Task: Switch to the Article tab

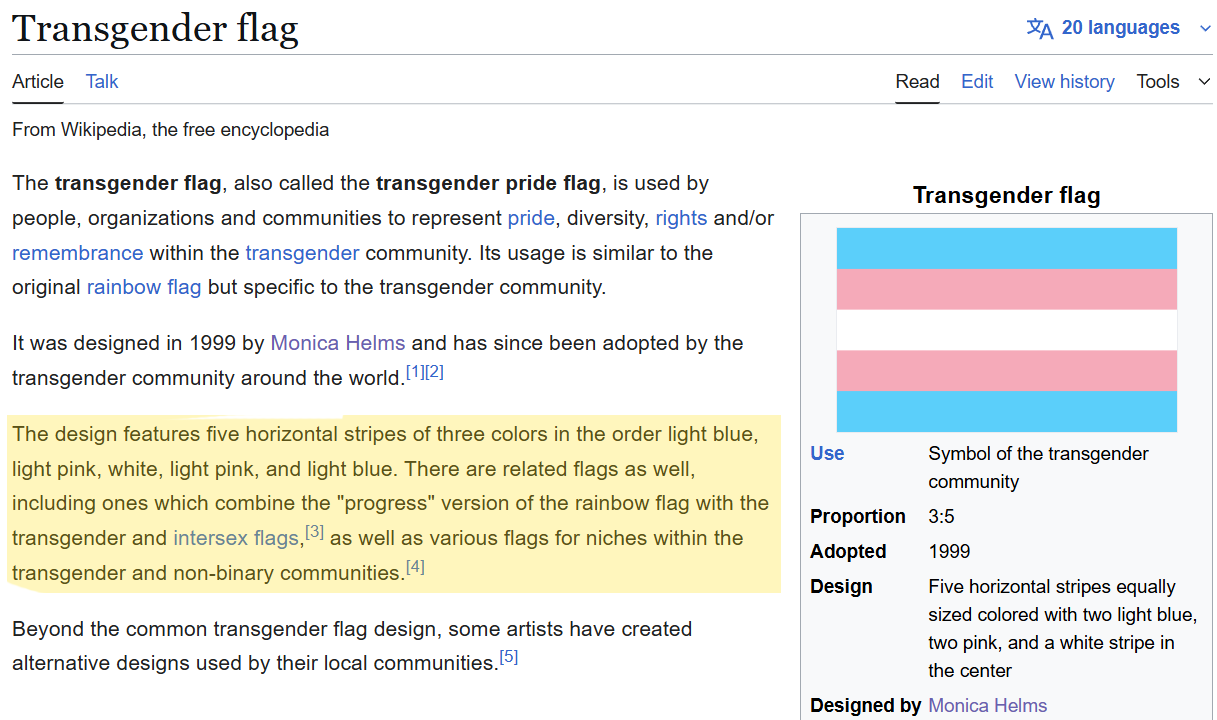Action: [38, 82]
